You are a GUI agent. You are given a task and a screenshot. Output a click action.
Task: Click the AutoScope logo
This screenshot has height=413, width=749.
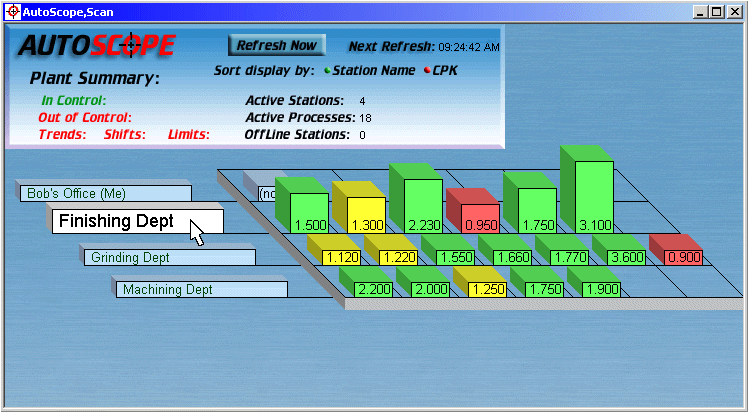97,46
